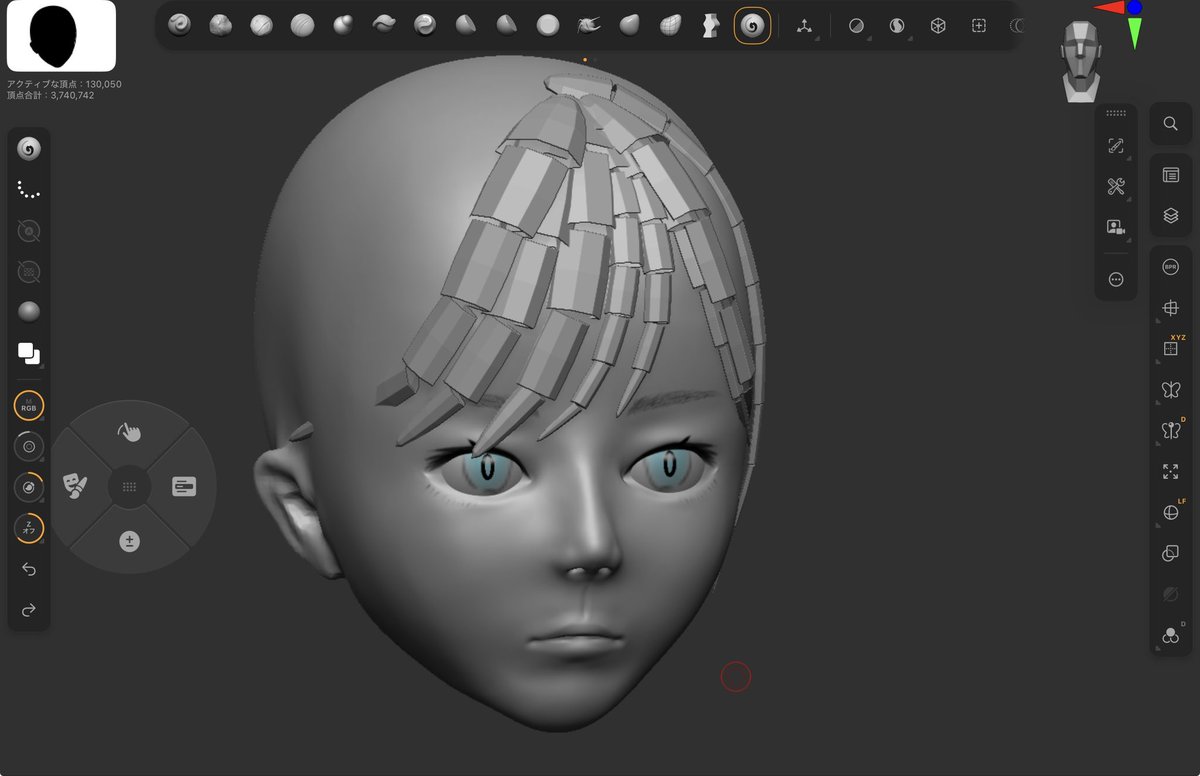Image resolution: width=1200 pixels, height=776 pixels.
Task: Select the camera icon in the right floating panel
Action: [1116, 227]
